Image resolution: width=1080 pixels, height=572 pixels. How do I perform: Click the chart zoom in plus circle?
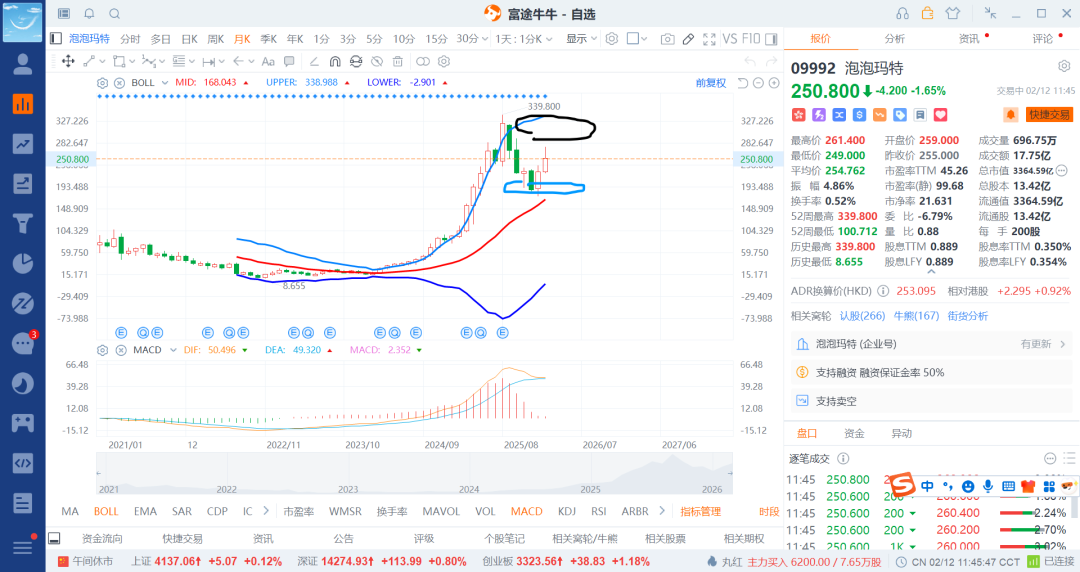click(774, 83)
